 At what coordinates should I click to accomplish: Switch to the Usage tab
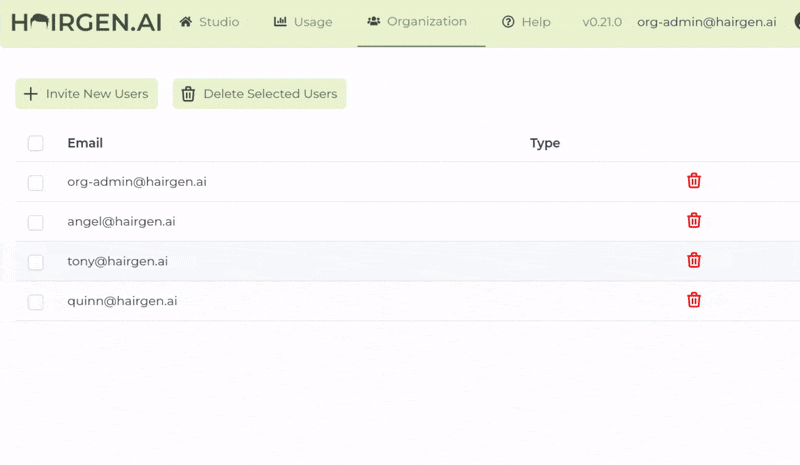[x=303, y=22]
